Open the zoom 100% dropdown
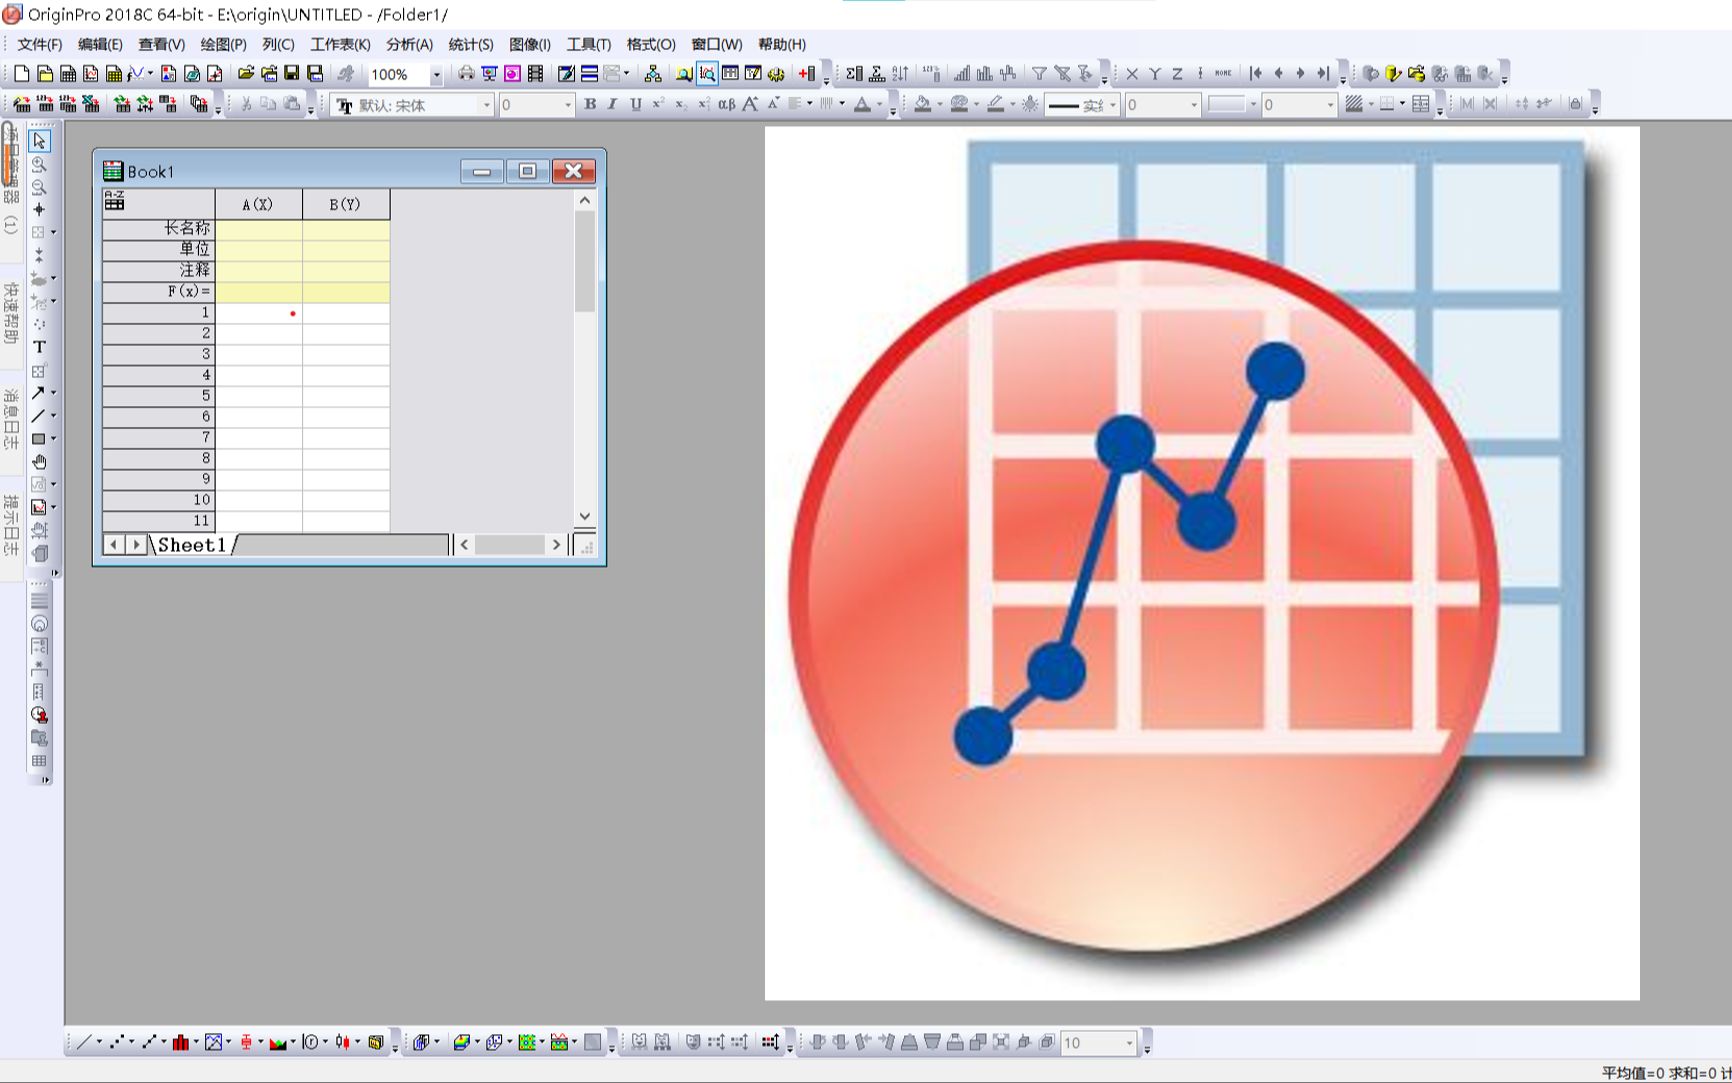 [x=436, y=75]
